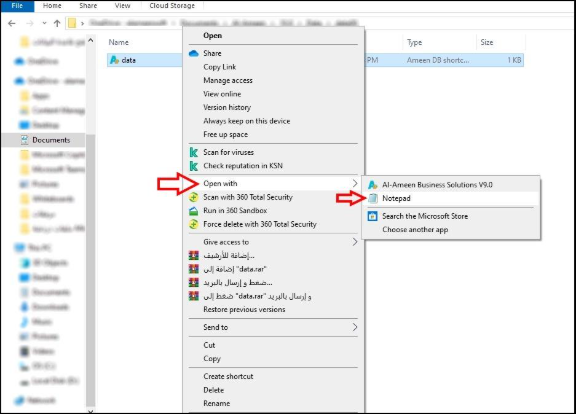This screenshot has height=414, width=576.
Task: Select Always keep on this device
Action: 246,121
